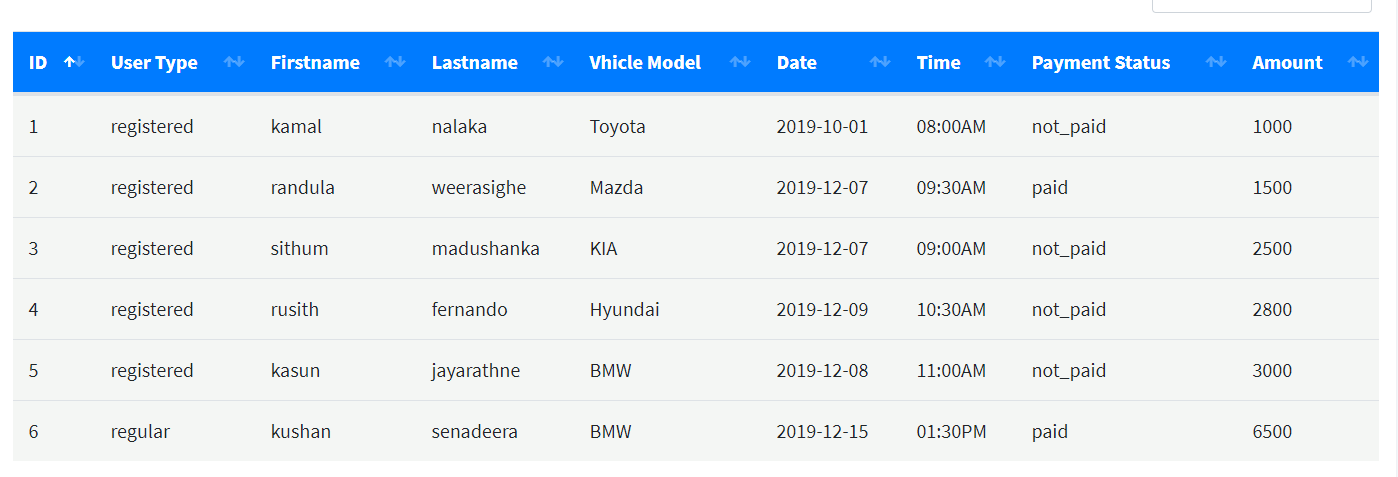Screen dimensions: 1398x477
Task: Select the 6500 amount cell
Action: tap(1272, 432)
